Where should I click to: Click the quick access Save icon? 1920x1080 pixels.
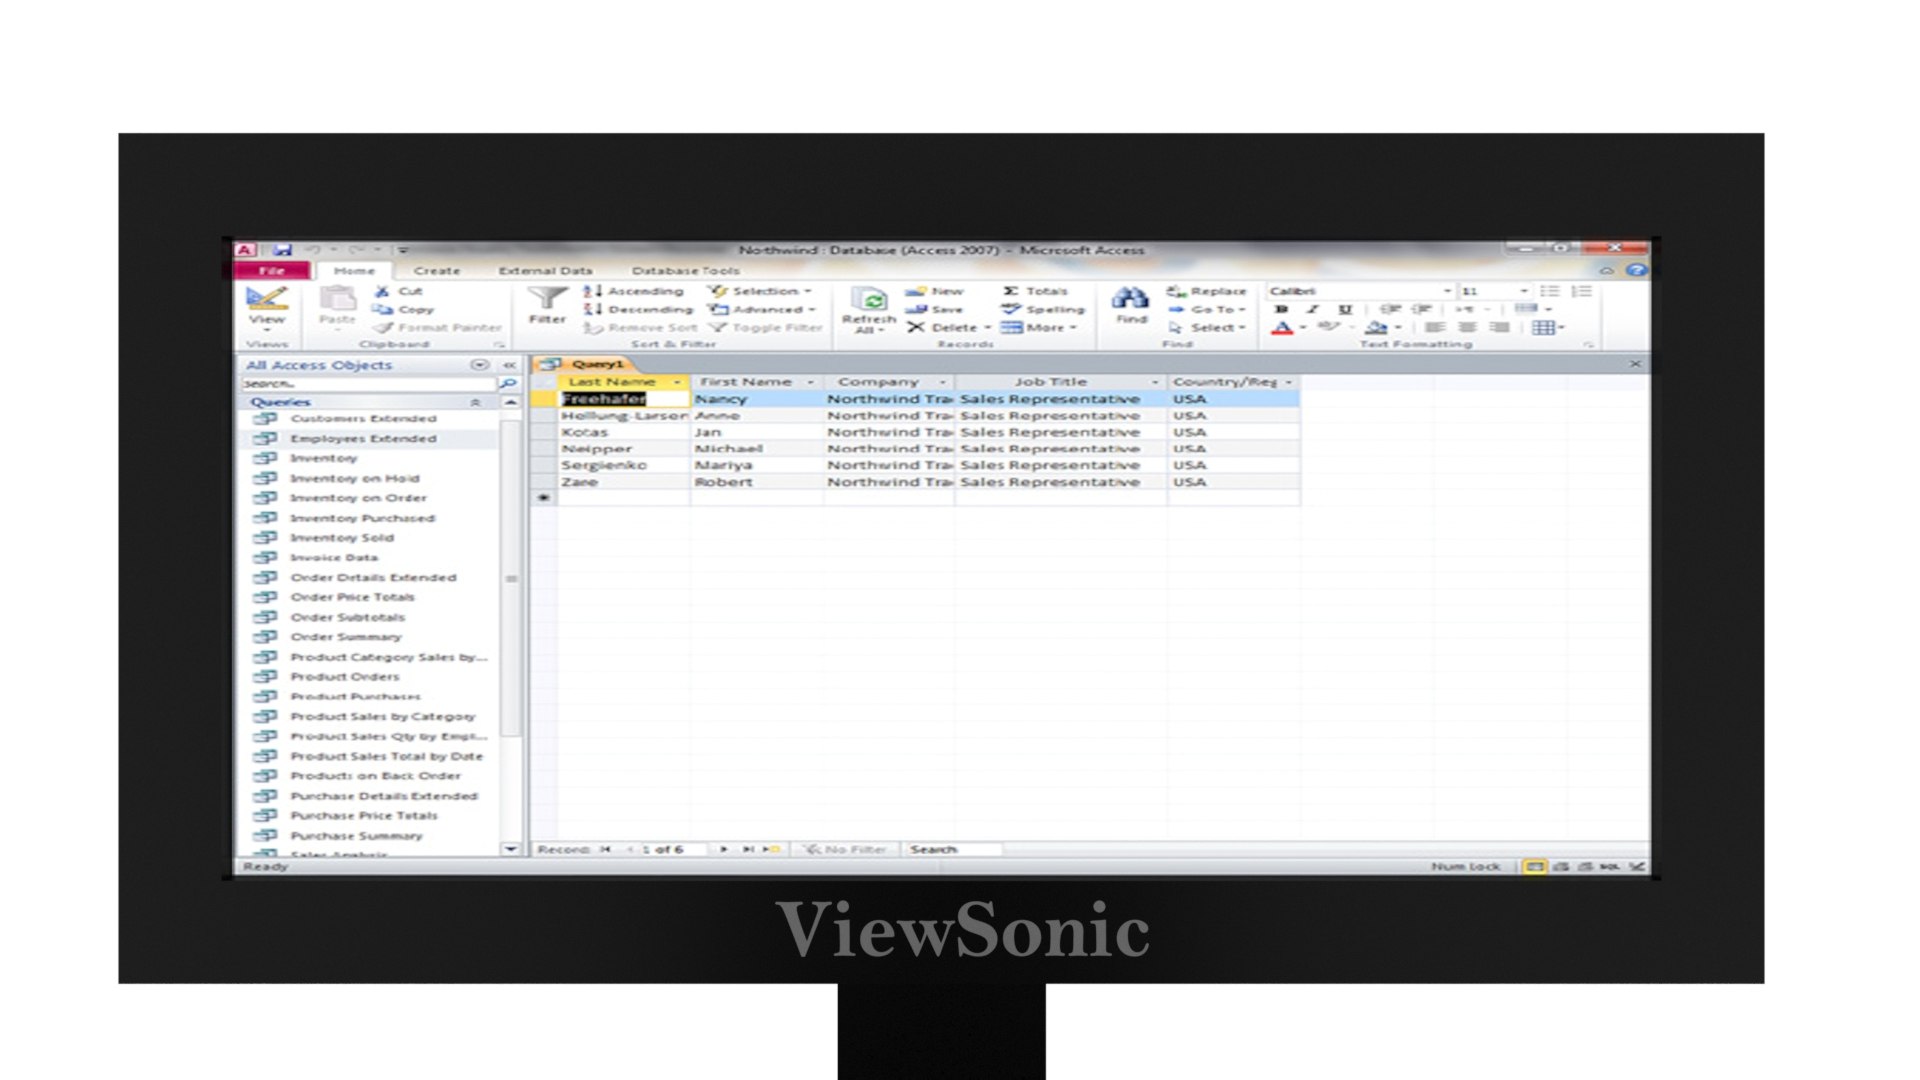[x=283, y=250]
